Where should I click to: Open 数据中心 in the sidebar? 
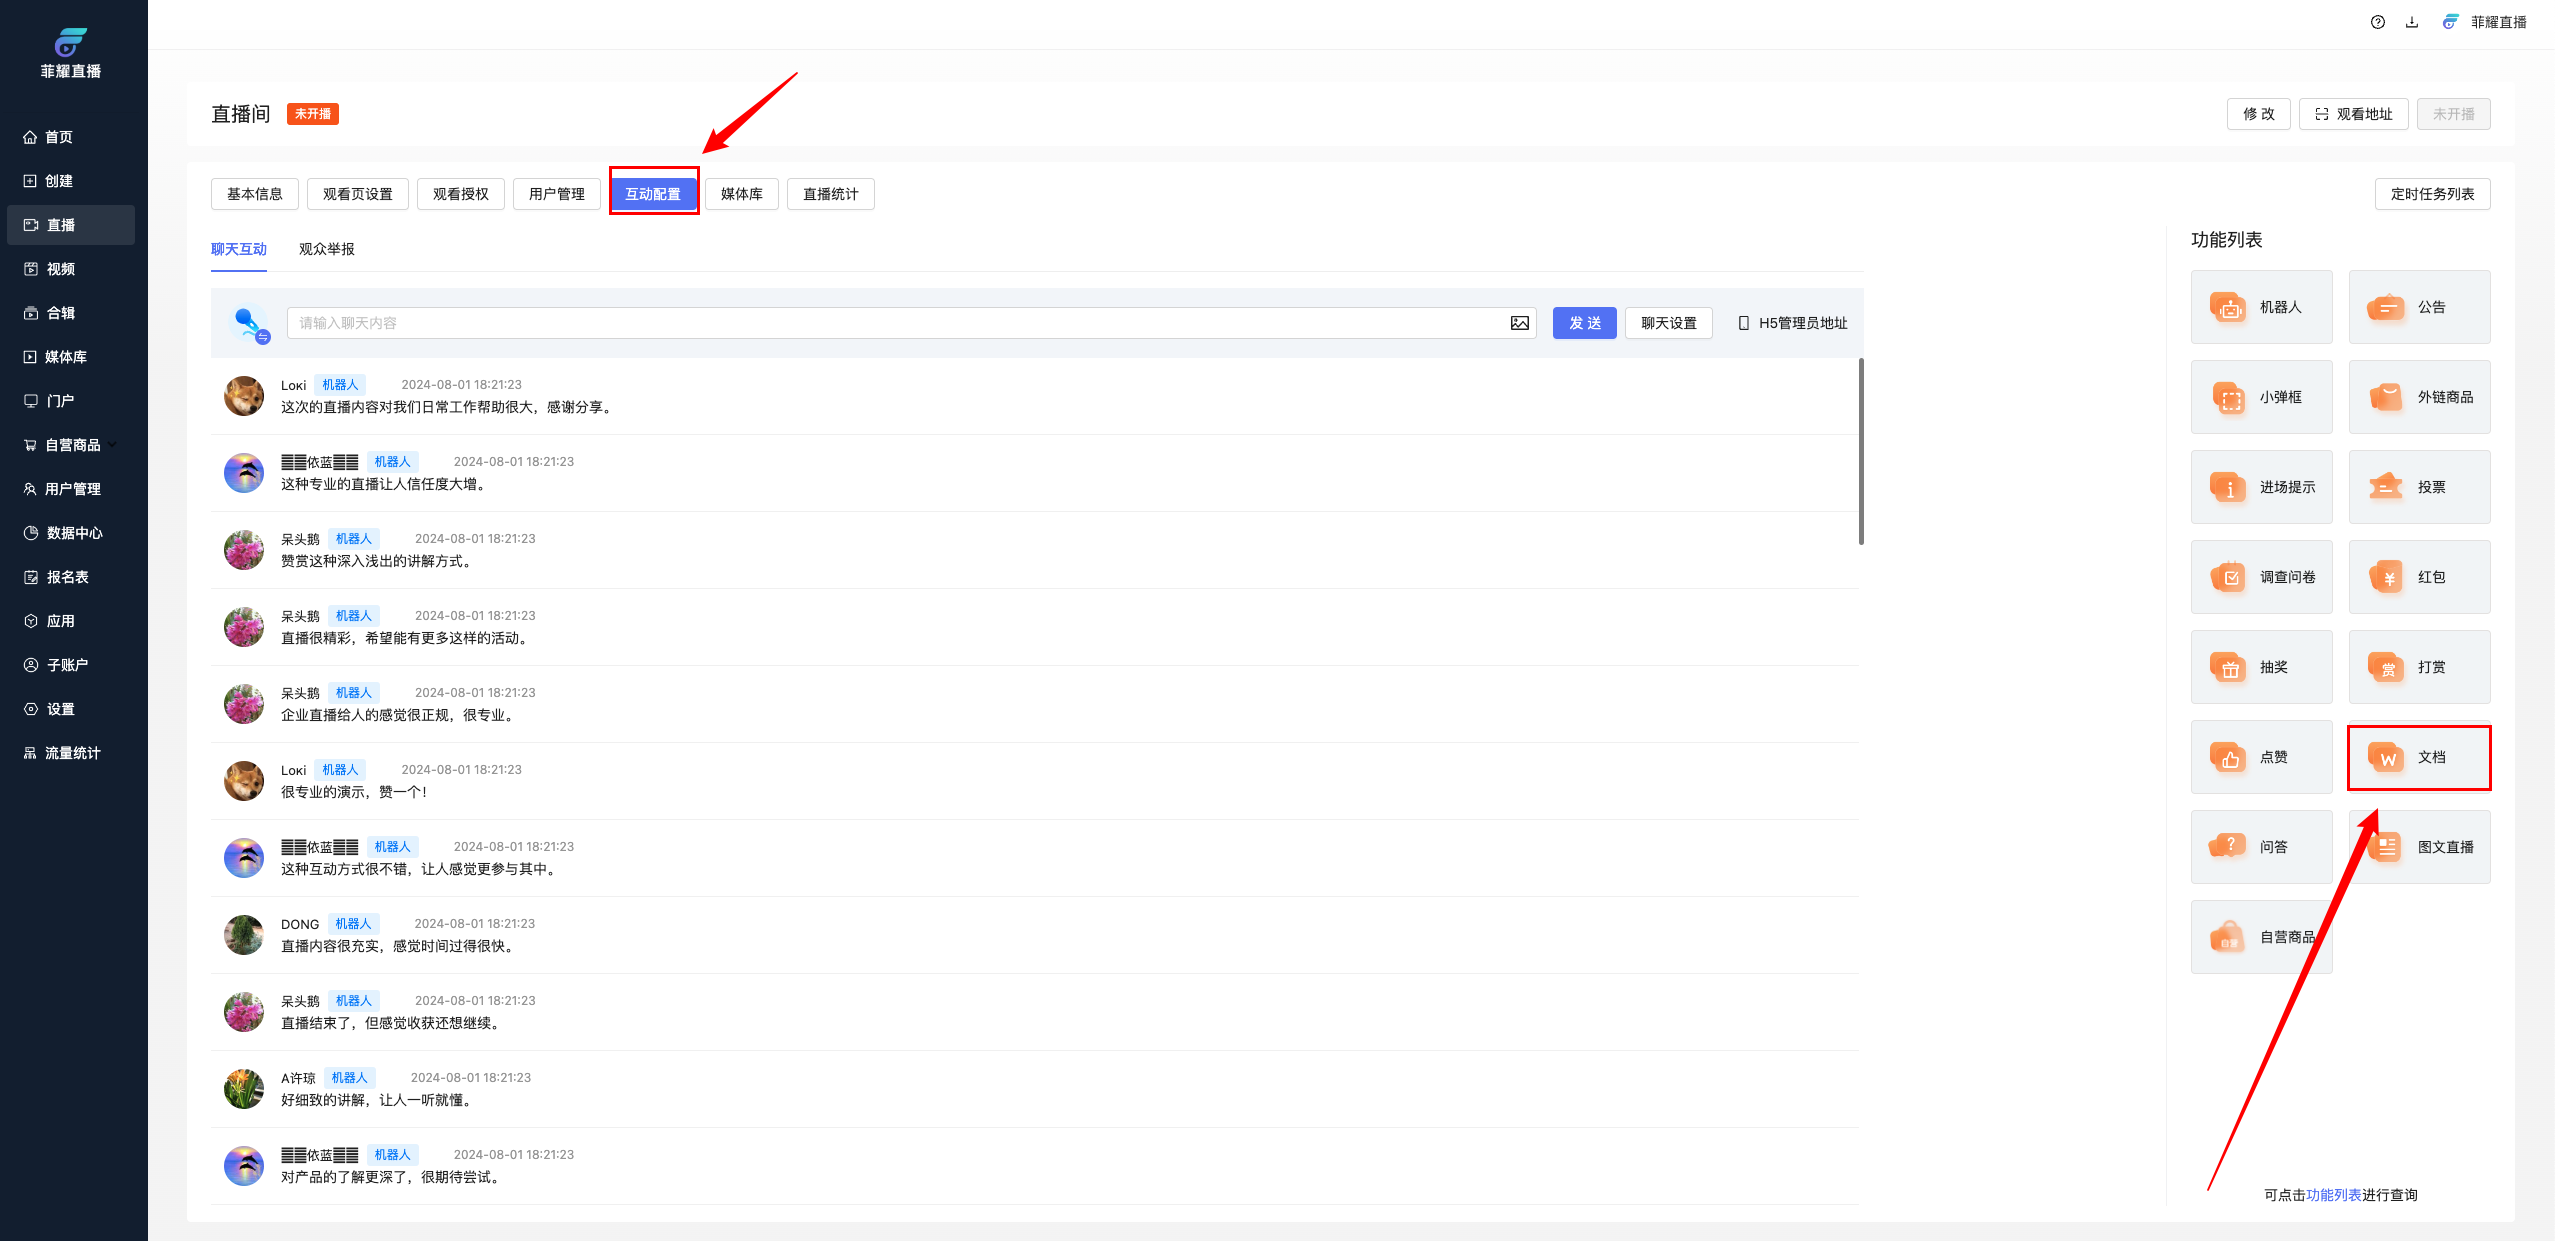point(73,533)
